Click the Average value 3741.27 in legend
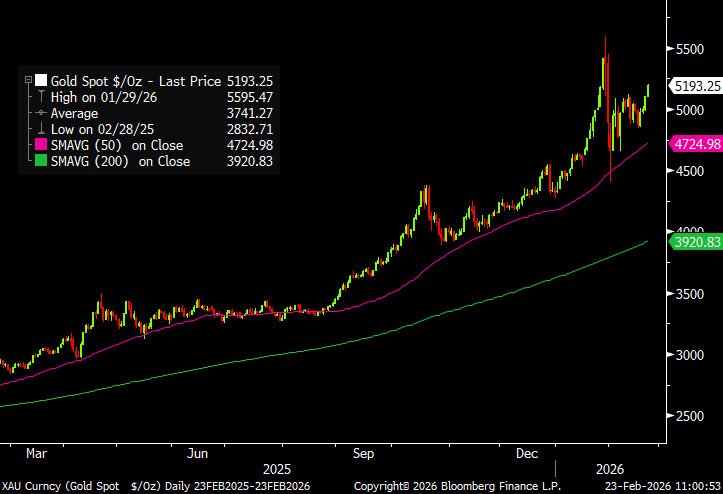Viewport: 723px width, 494px height. coord(251,113)
